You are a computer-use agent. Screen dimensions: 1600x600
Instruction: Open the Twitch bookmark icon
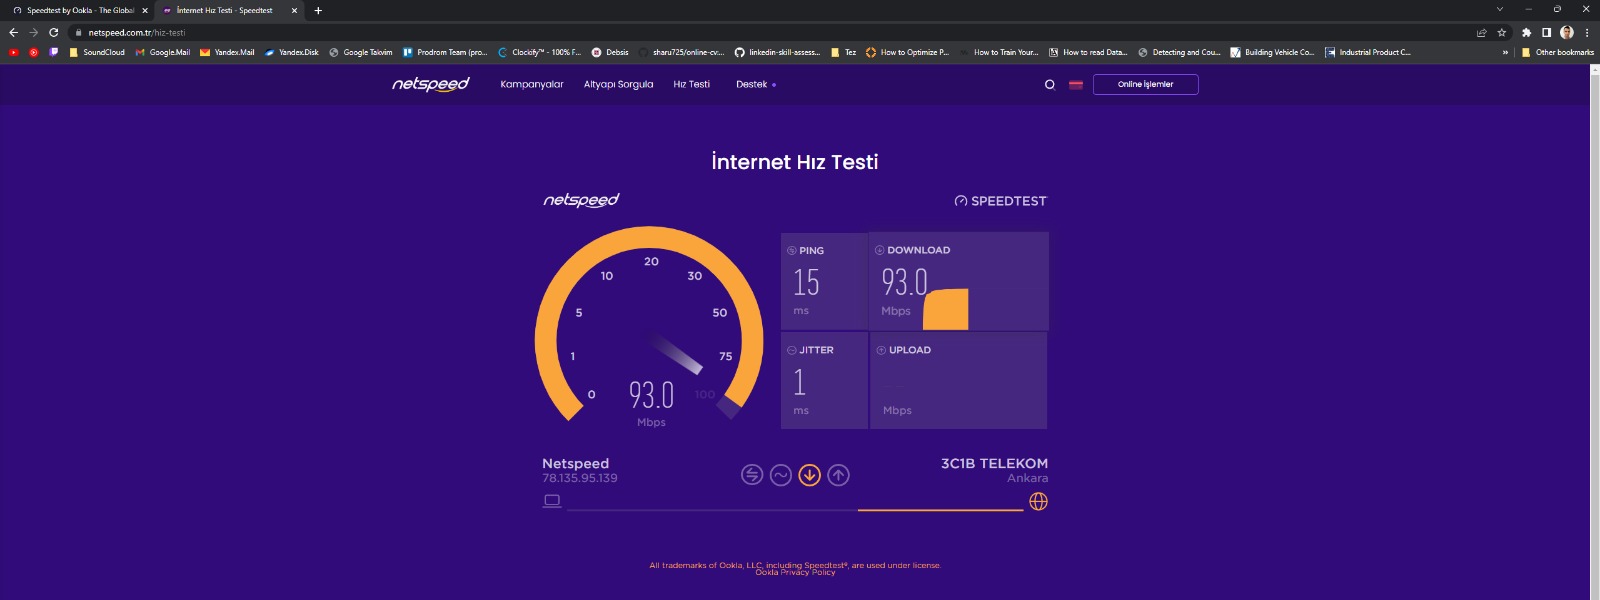click(x=54, y=52)
